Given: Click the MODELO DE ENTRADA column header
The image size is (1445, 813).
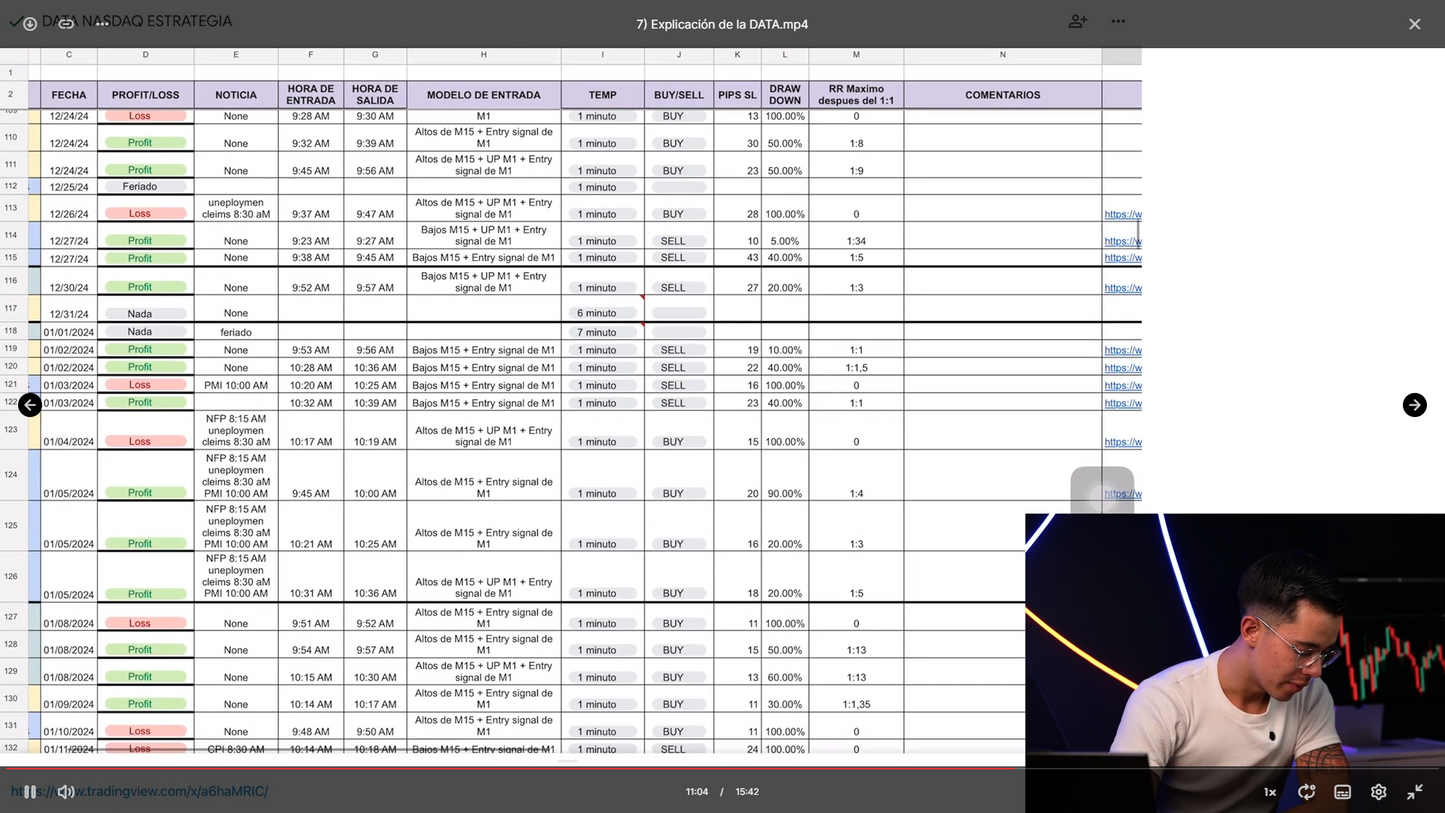Looking at the screenshot, I should [x=483, y=95].
